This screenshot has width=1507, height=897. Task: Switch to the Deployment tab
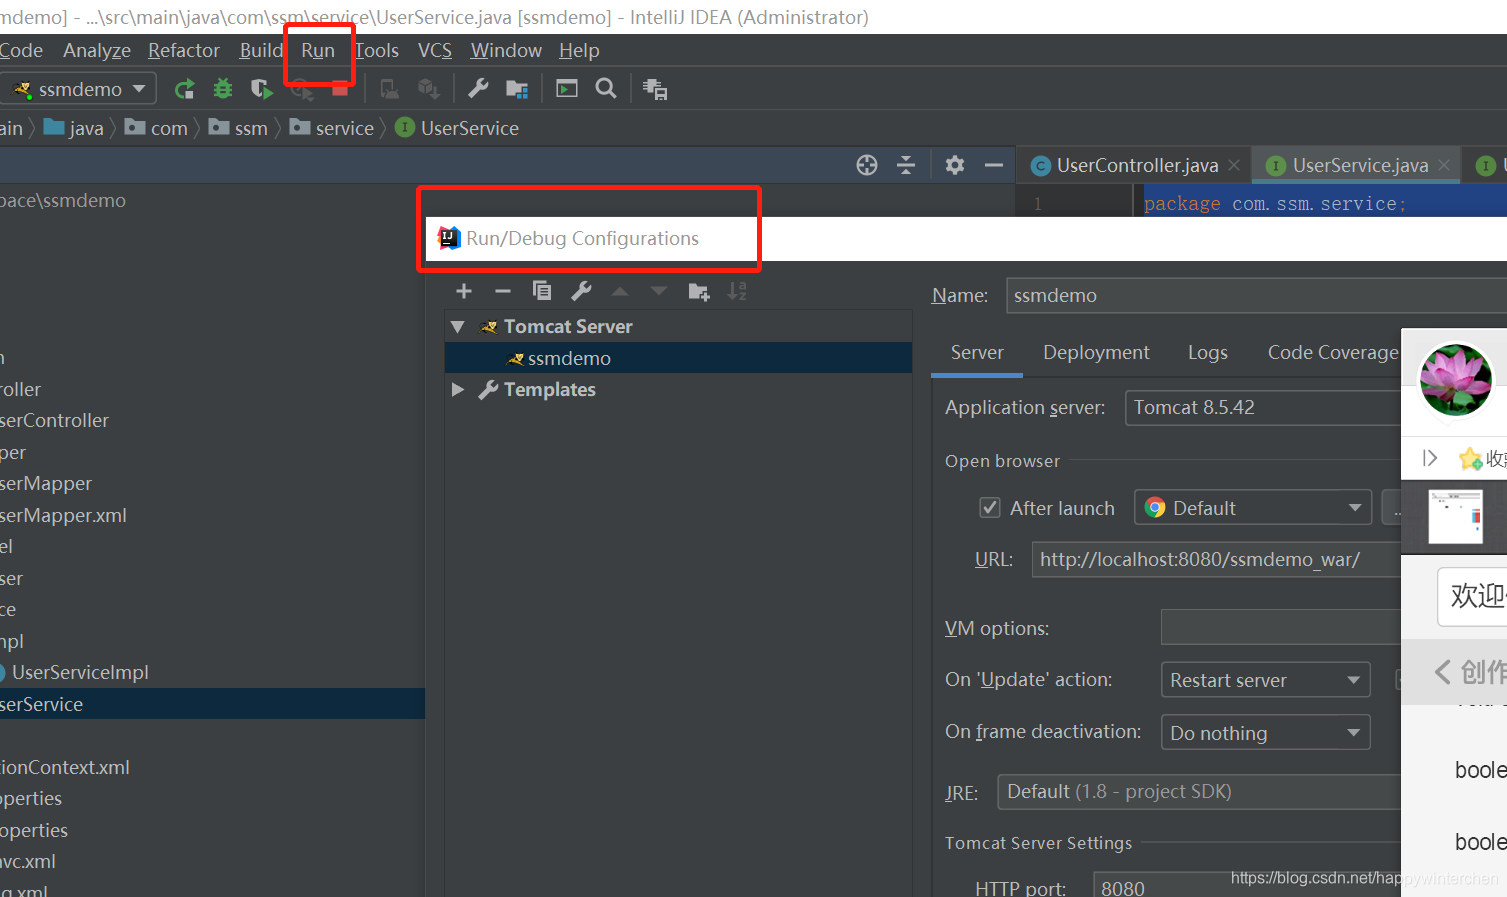point(1096,352)
